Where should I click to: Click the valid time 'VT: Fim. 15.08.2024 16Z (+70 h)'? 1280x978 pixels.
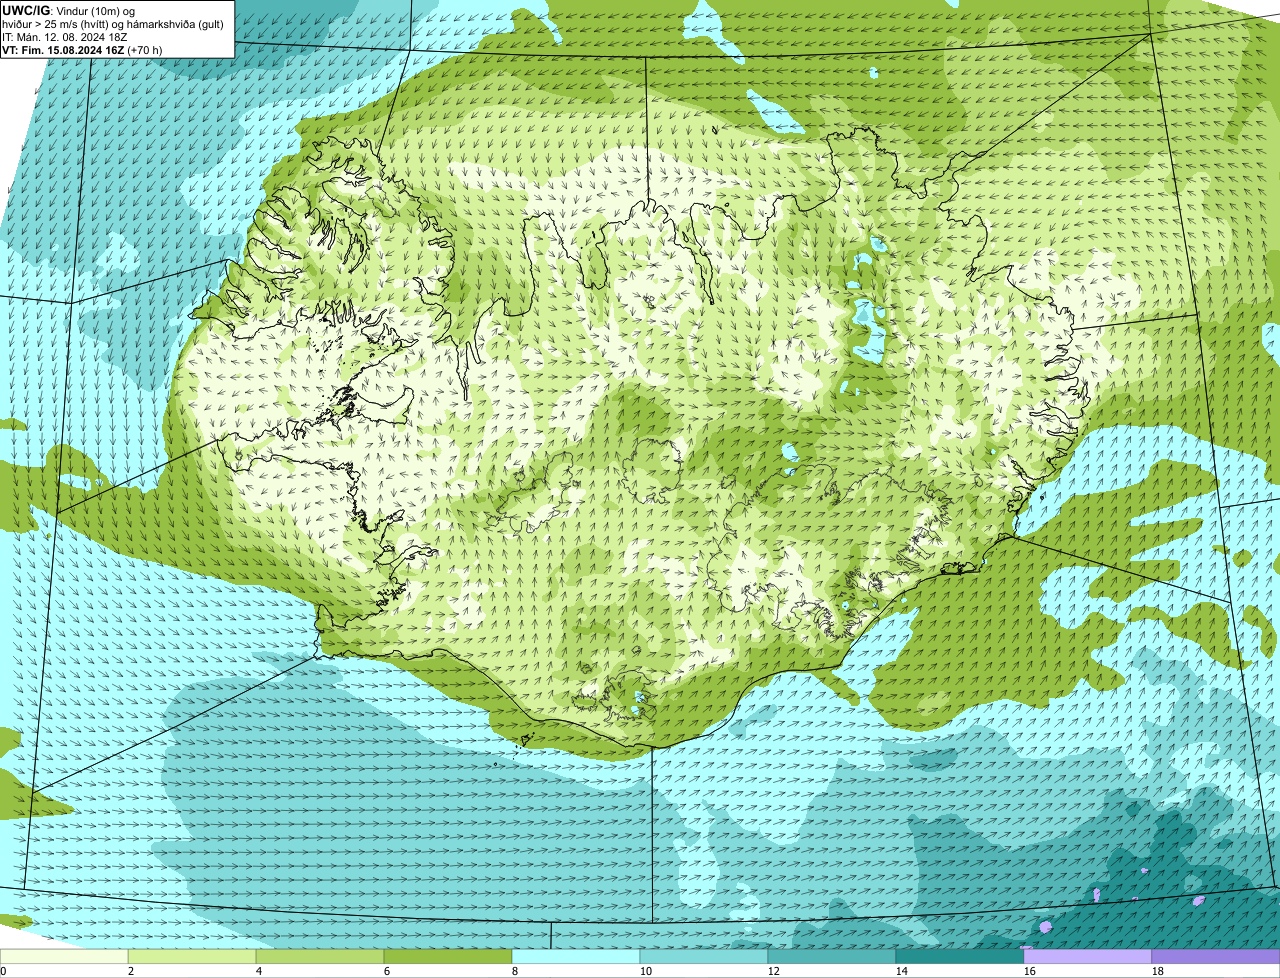82,49
